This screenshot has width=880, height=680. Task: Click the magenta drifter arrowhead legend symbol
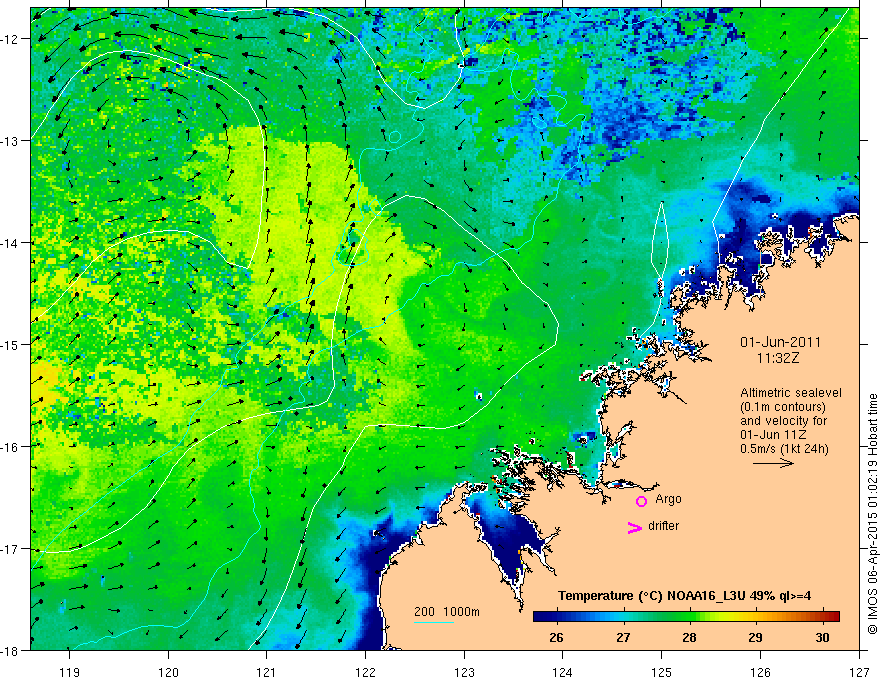(x=634, y=527)
